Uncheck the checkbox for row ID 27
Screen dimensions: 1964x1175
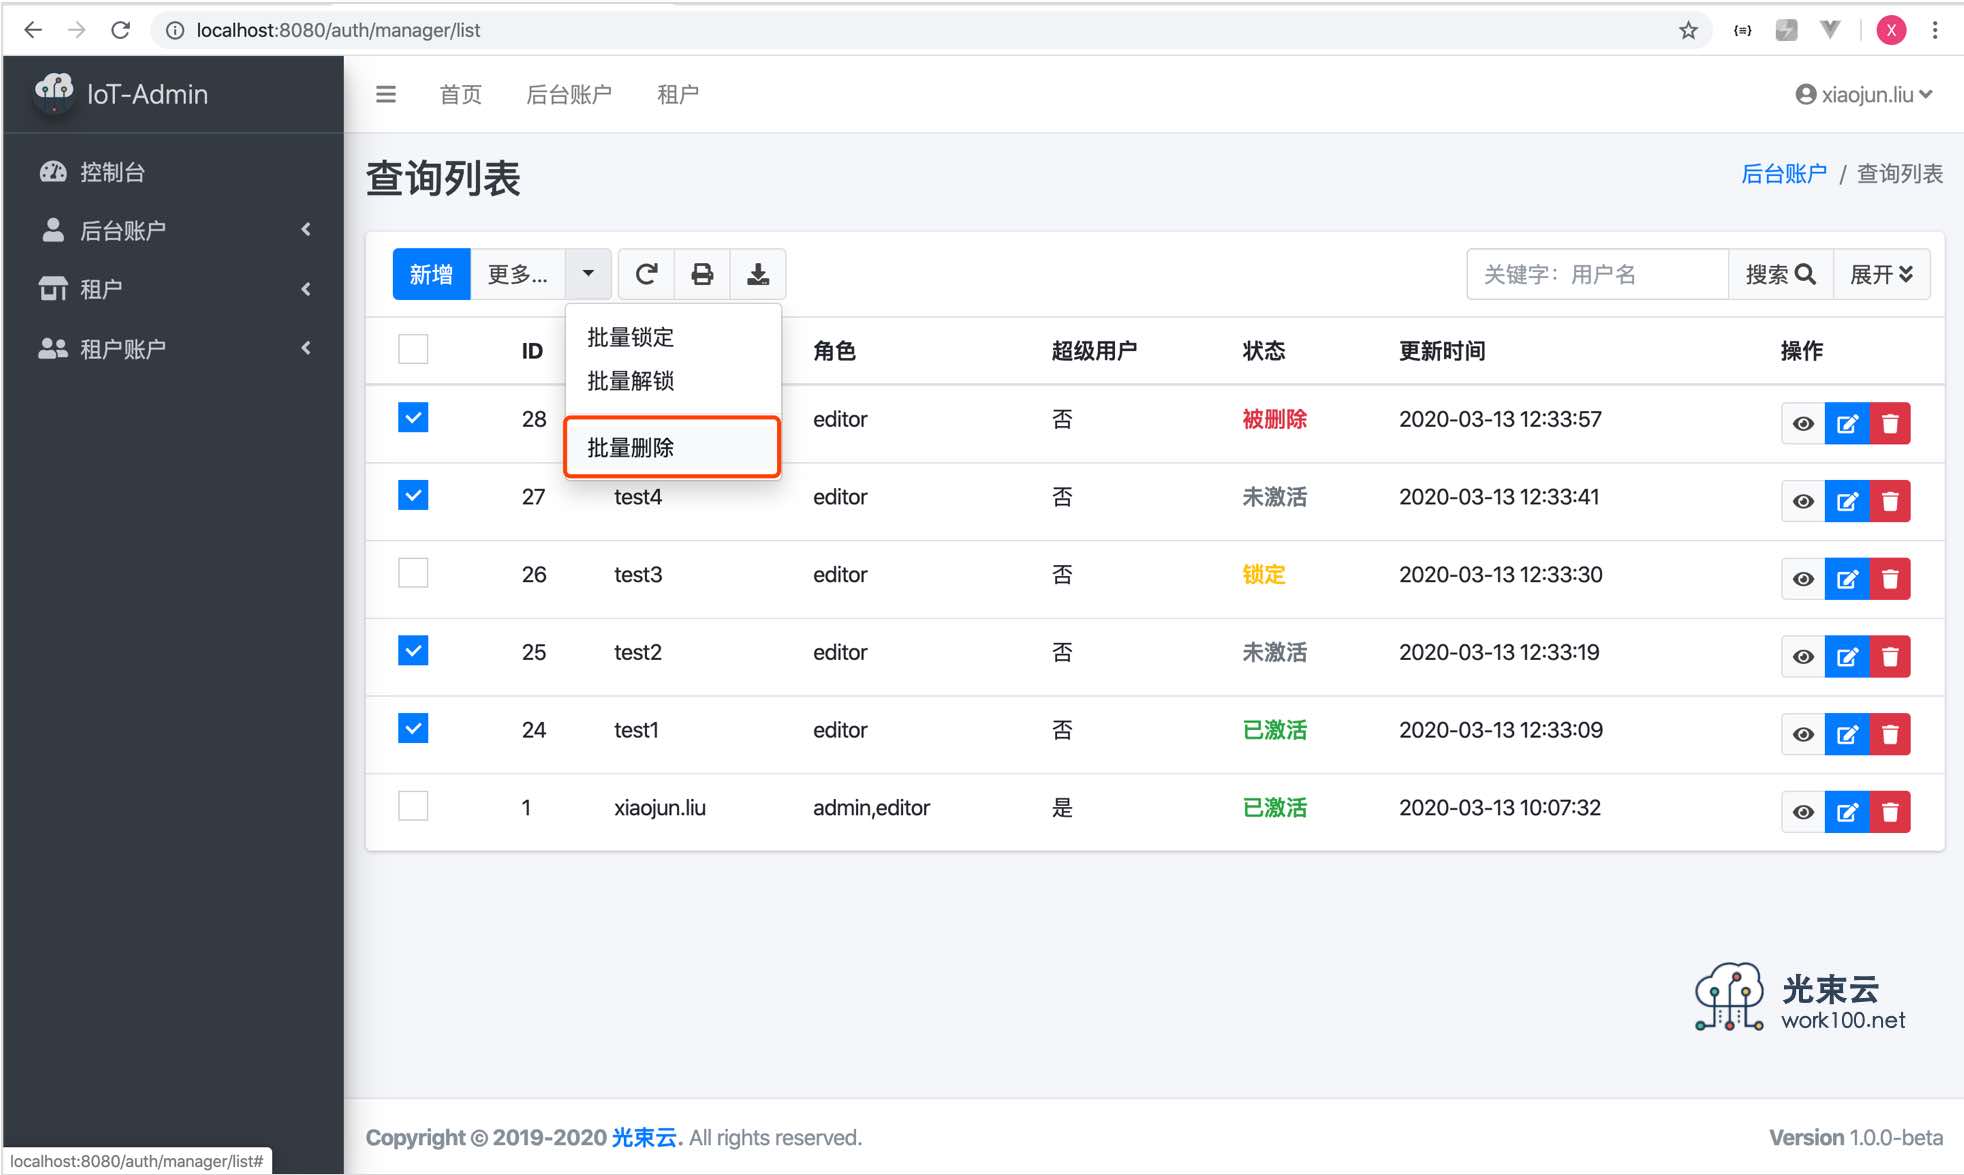413,495
